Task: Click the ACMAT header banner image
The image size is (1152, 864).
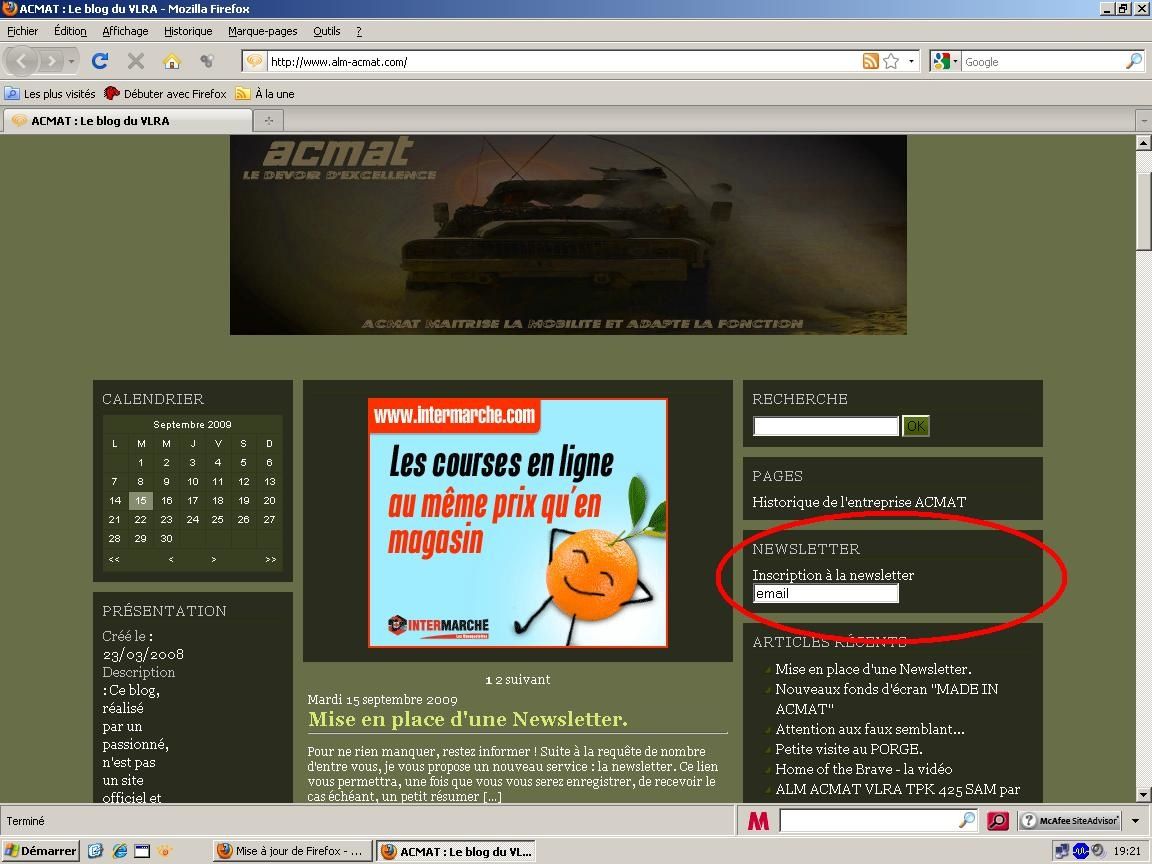Action: [568, 235]
